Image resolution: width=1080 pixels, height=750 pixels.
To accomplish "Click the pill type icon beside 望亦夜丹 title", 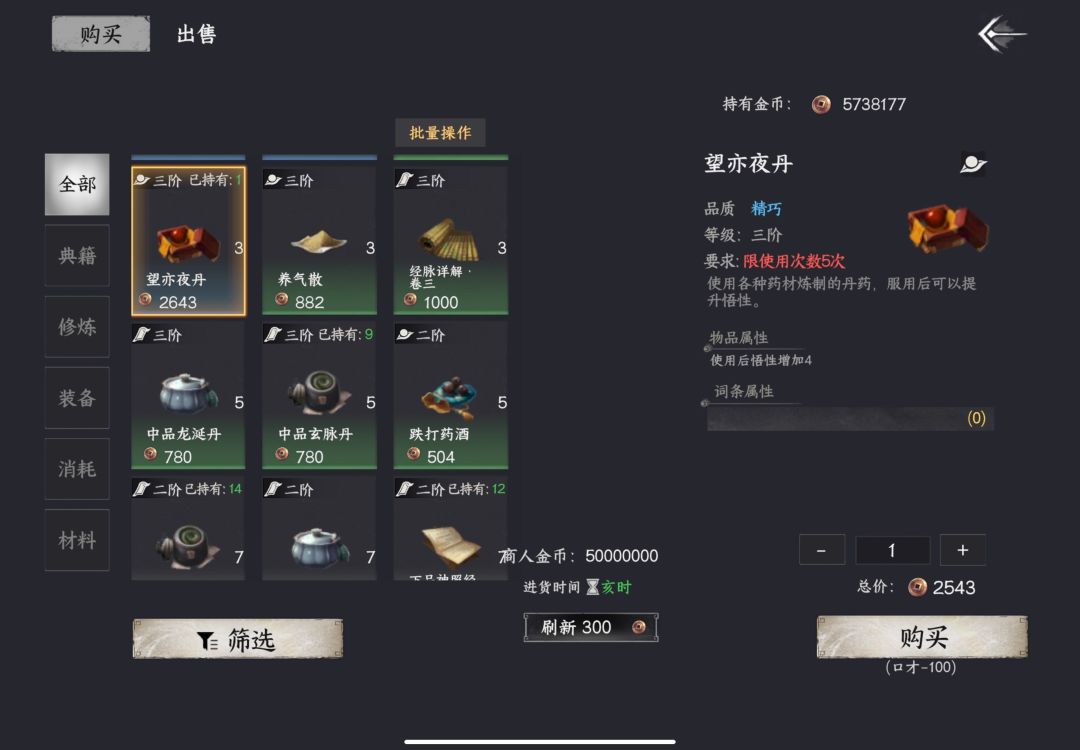I will [973, 164].
